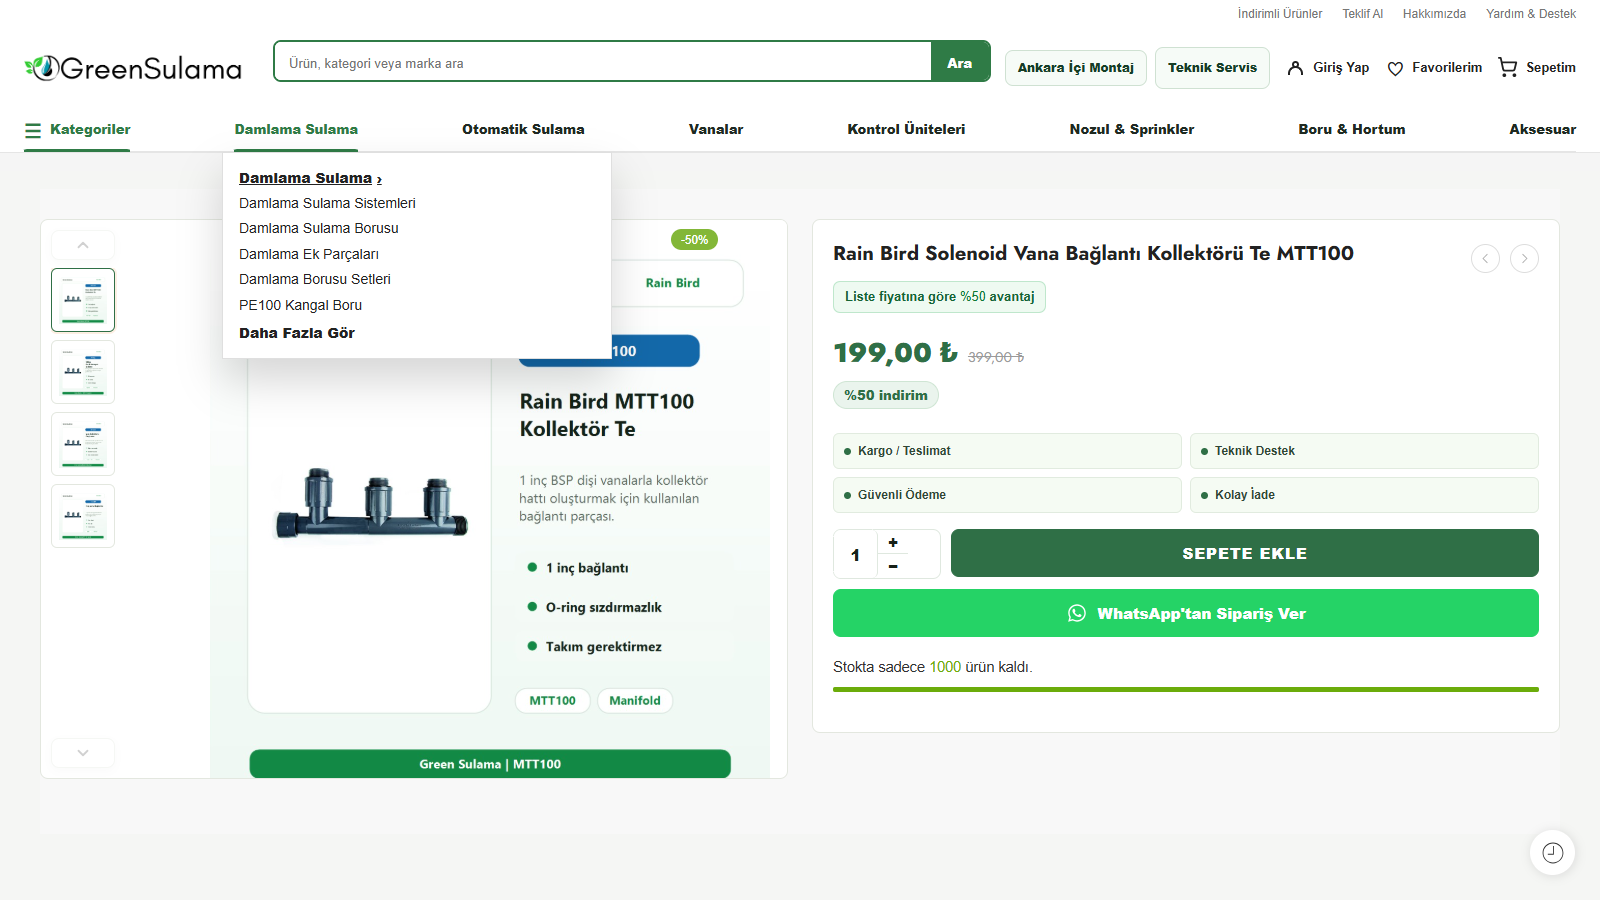
Task: Open Favorilerim link text
Action: (x=1447, y=68)
